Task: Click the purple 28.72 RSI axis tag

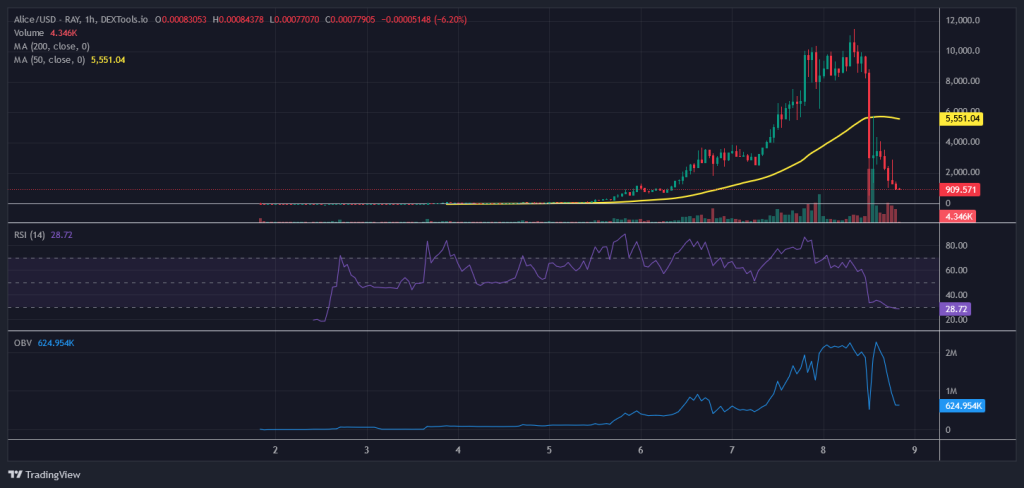Action: click(x=955, y=310)
